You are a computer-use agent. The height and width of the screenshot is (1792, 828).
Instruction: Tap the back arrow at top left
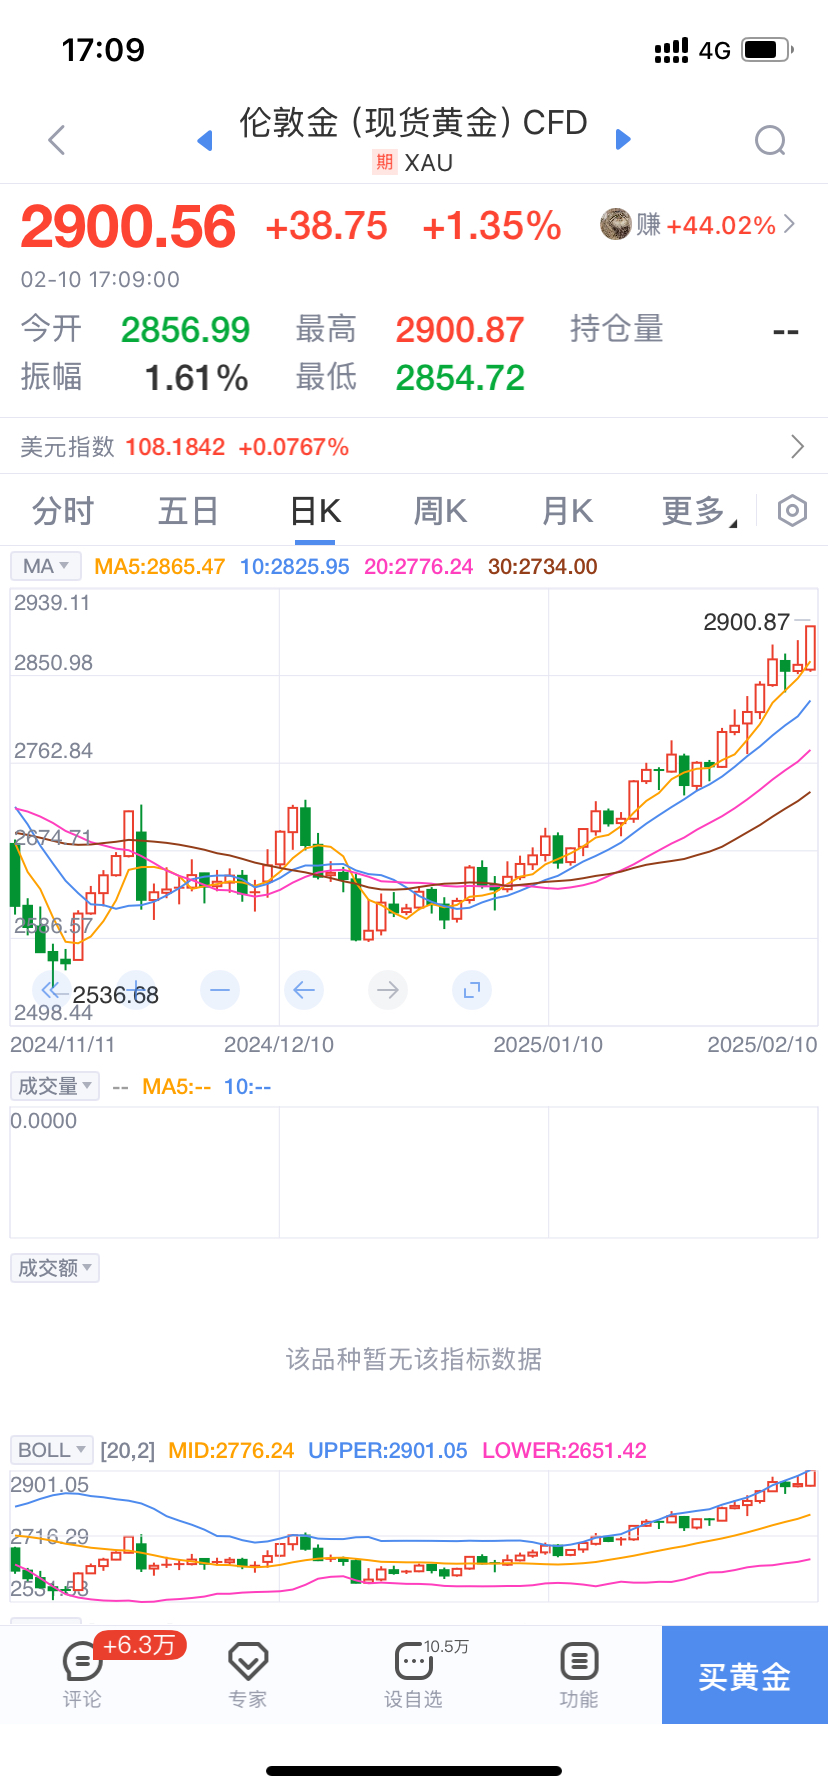(57, 140)
